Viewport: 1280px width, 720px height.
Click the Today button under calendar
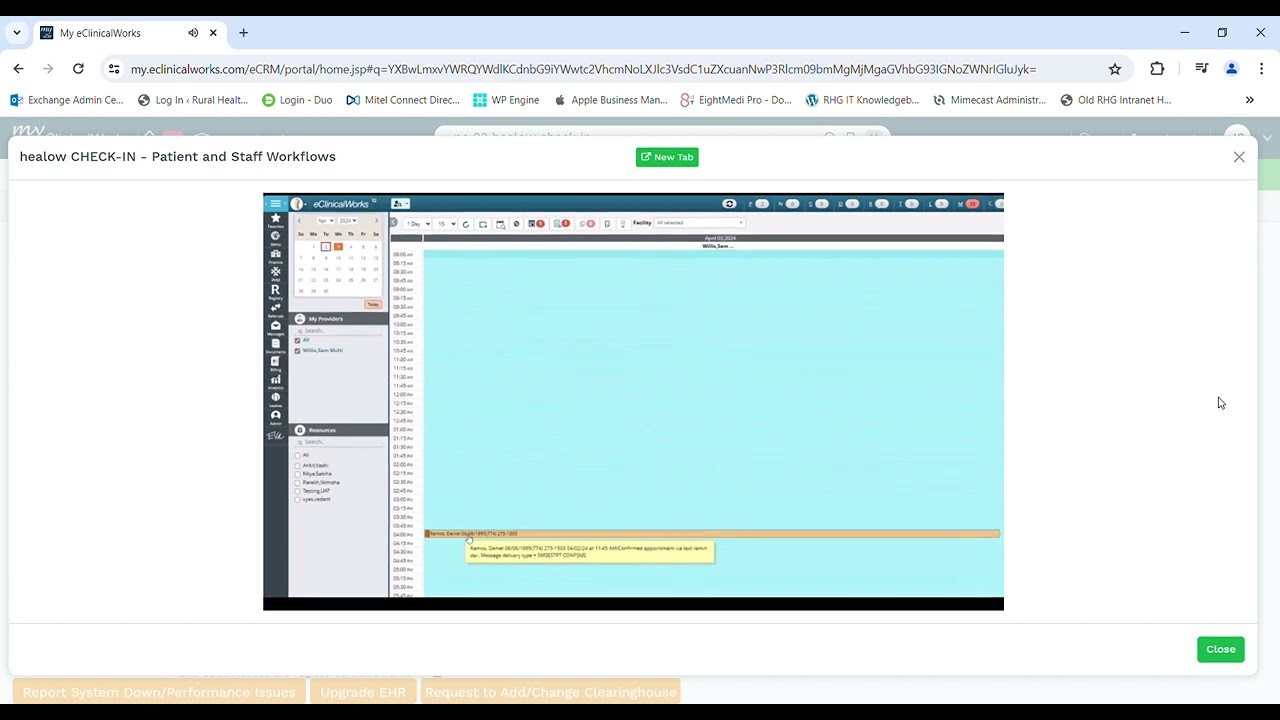tap(373, 304)
